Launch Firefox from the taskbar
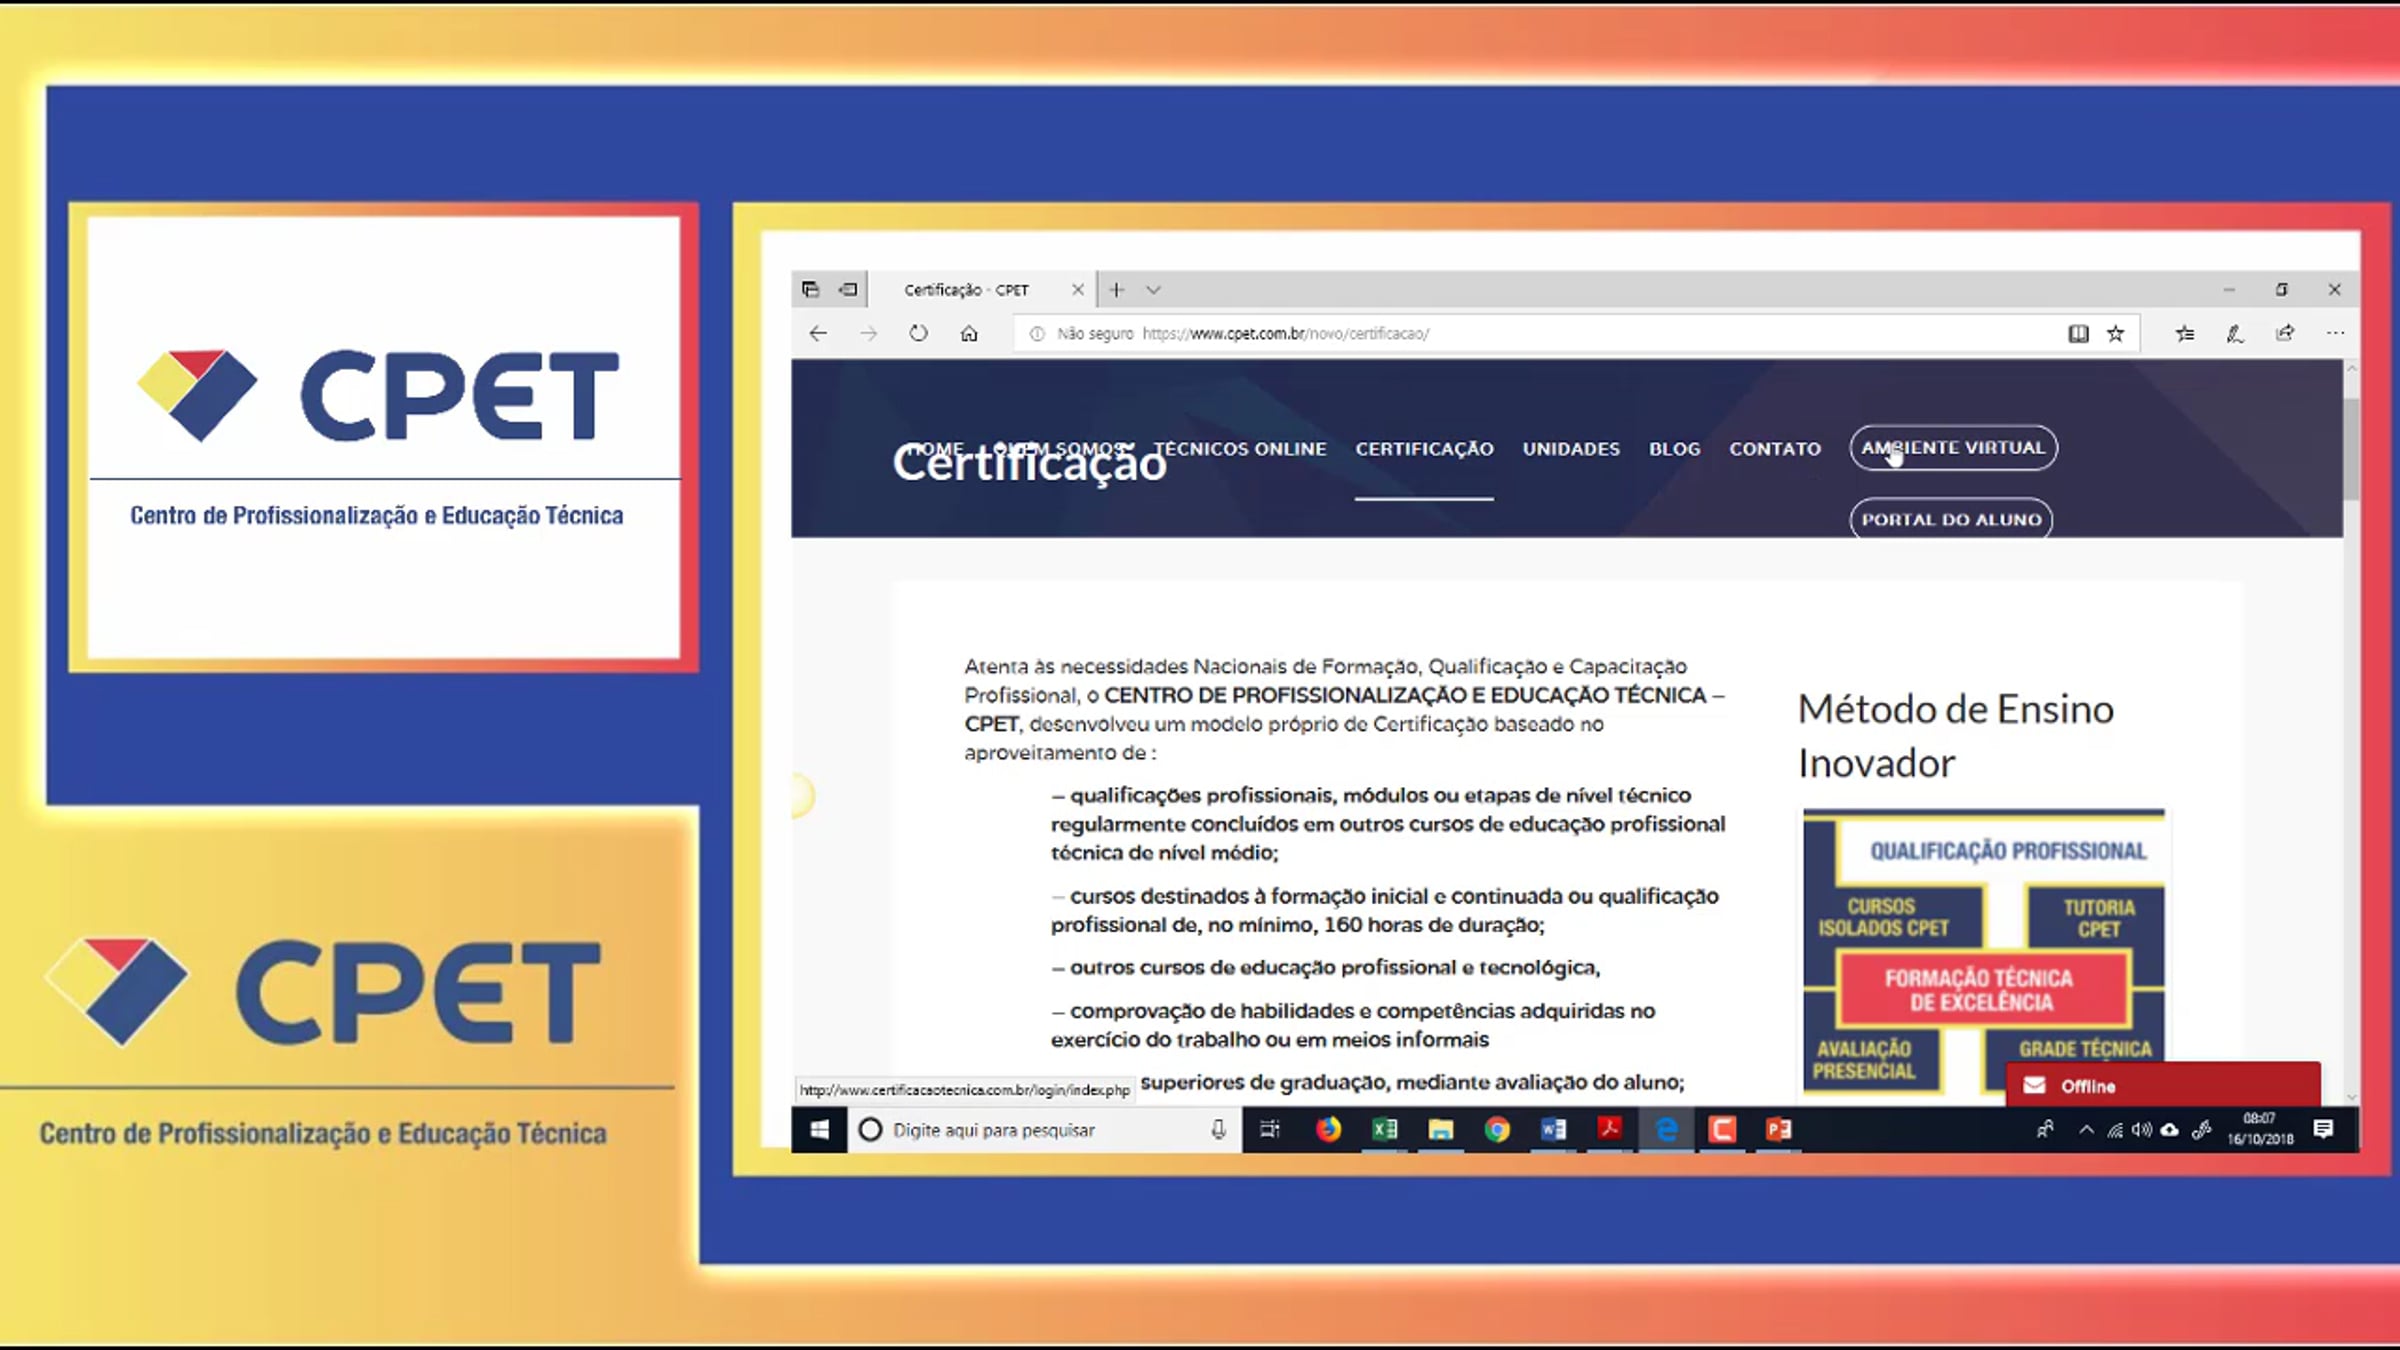2400x1350 pixels. pos(1328,1130)
